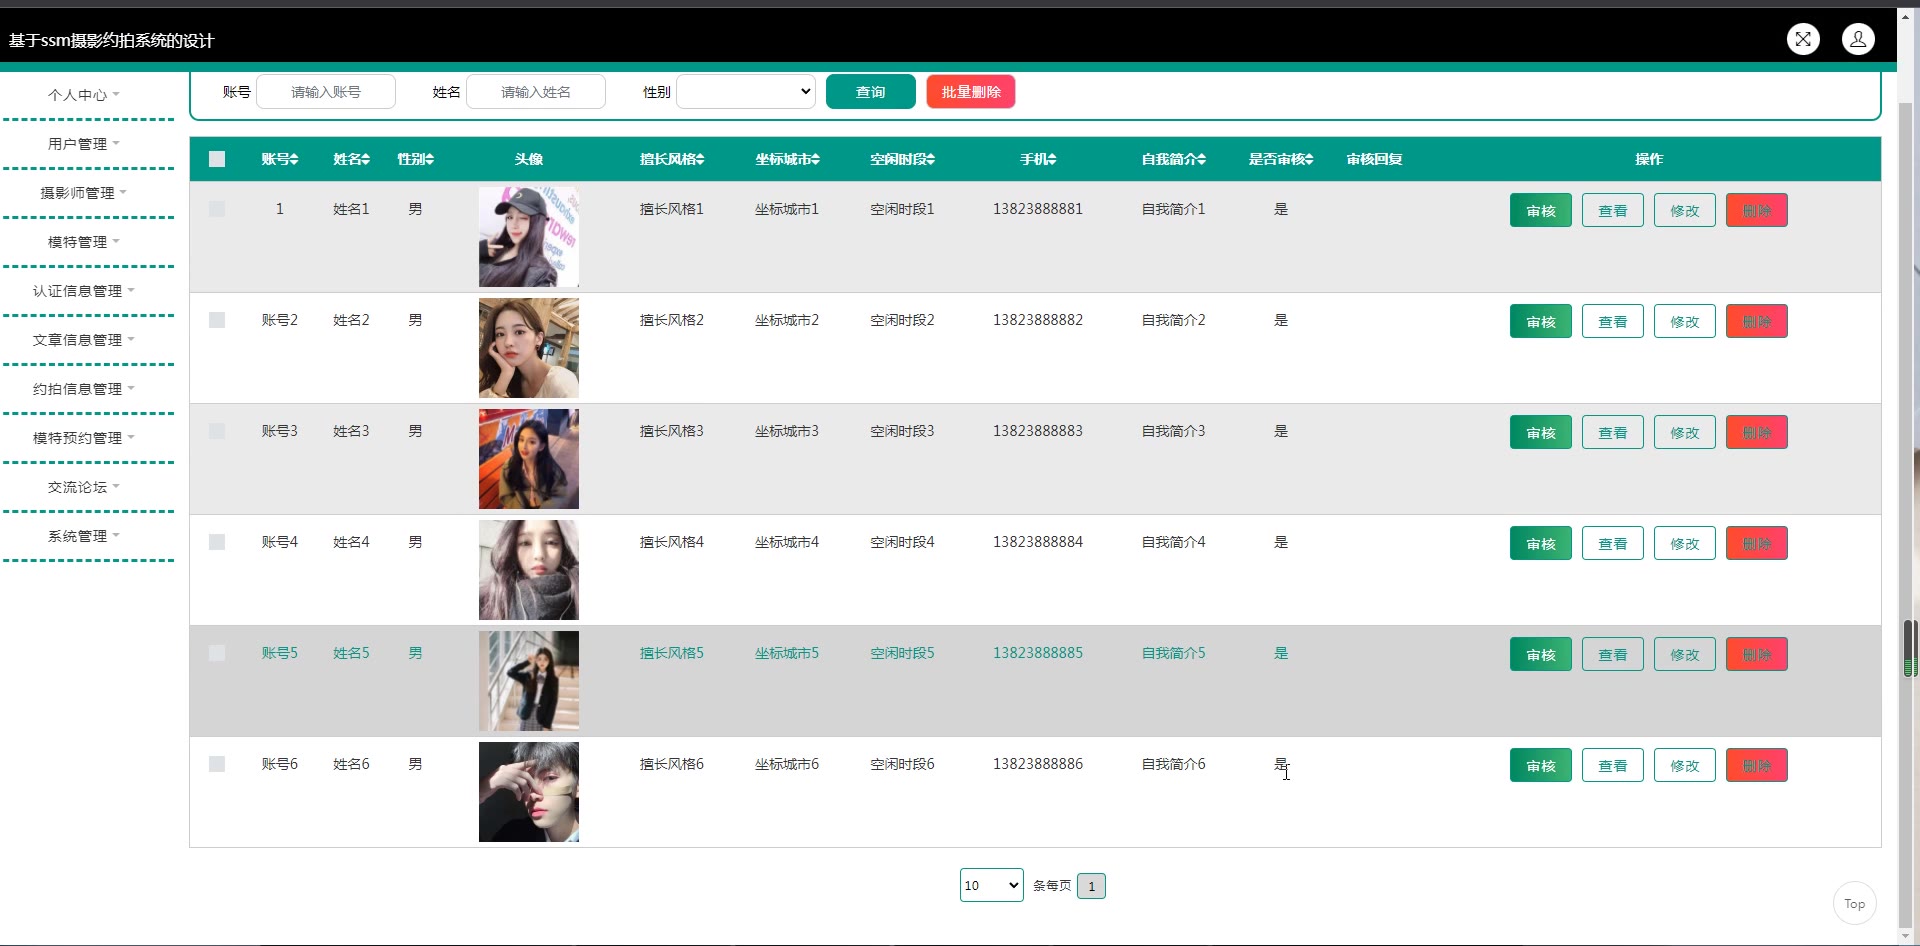Sort table by 手机 column header
Screen dimensions: 1920x946
1038,159
